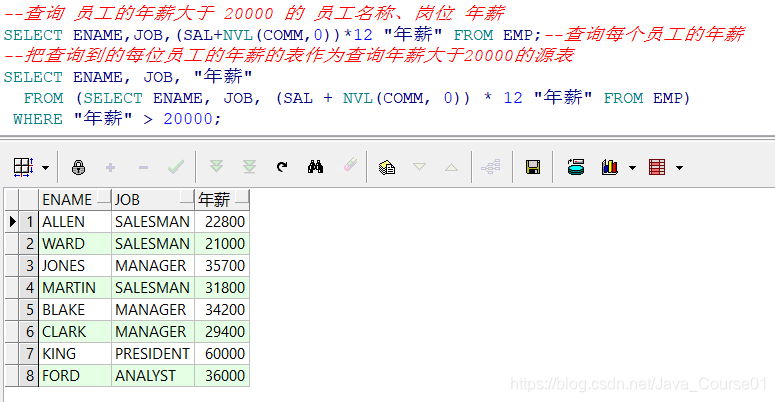775x402 pixels.
Task: Click the checkmark to post changes
Action: pos(176,167)
